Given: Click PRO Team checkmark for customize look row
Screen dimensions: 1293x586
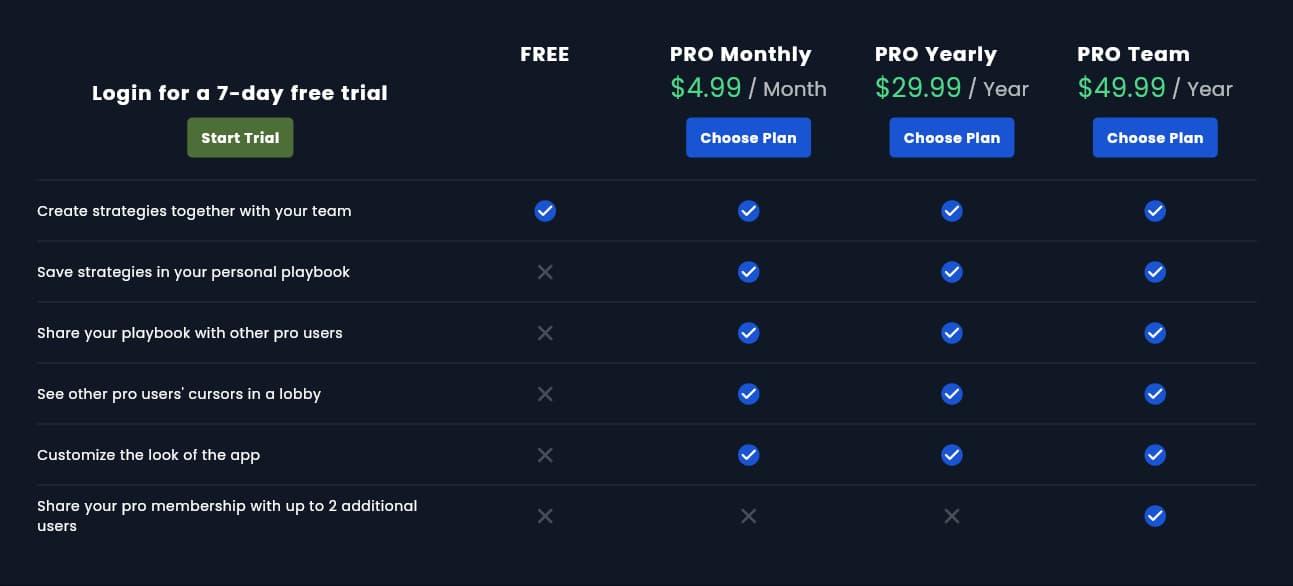Looking at the screenshot, I should coord(1155,455).
